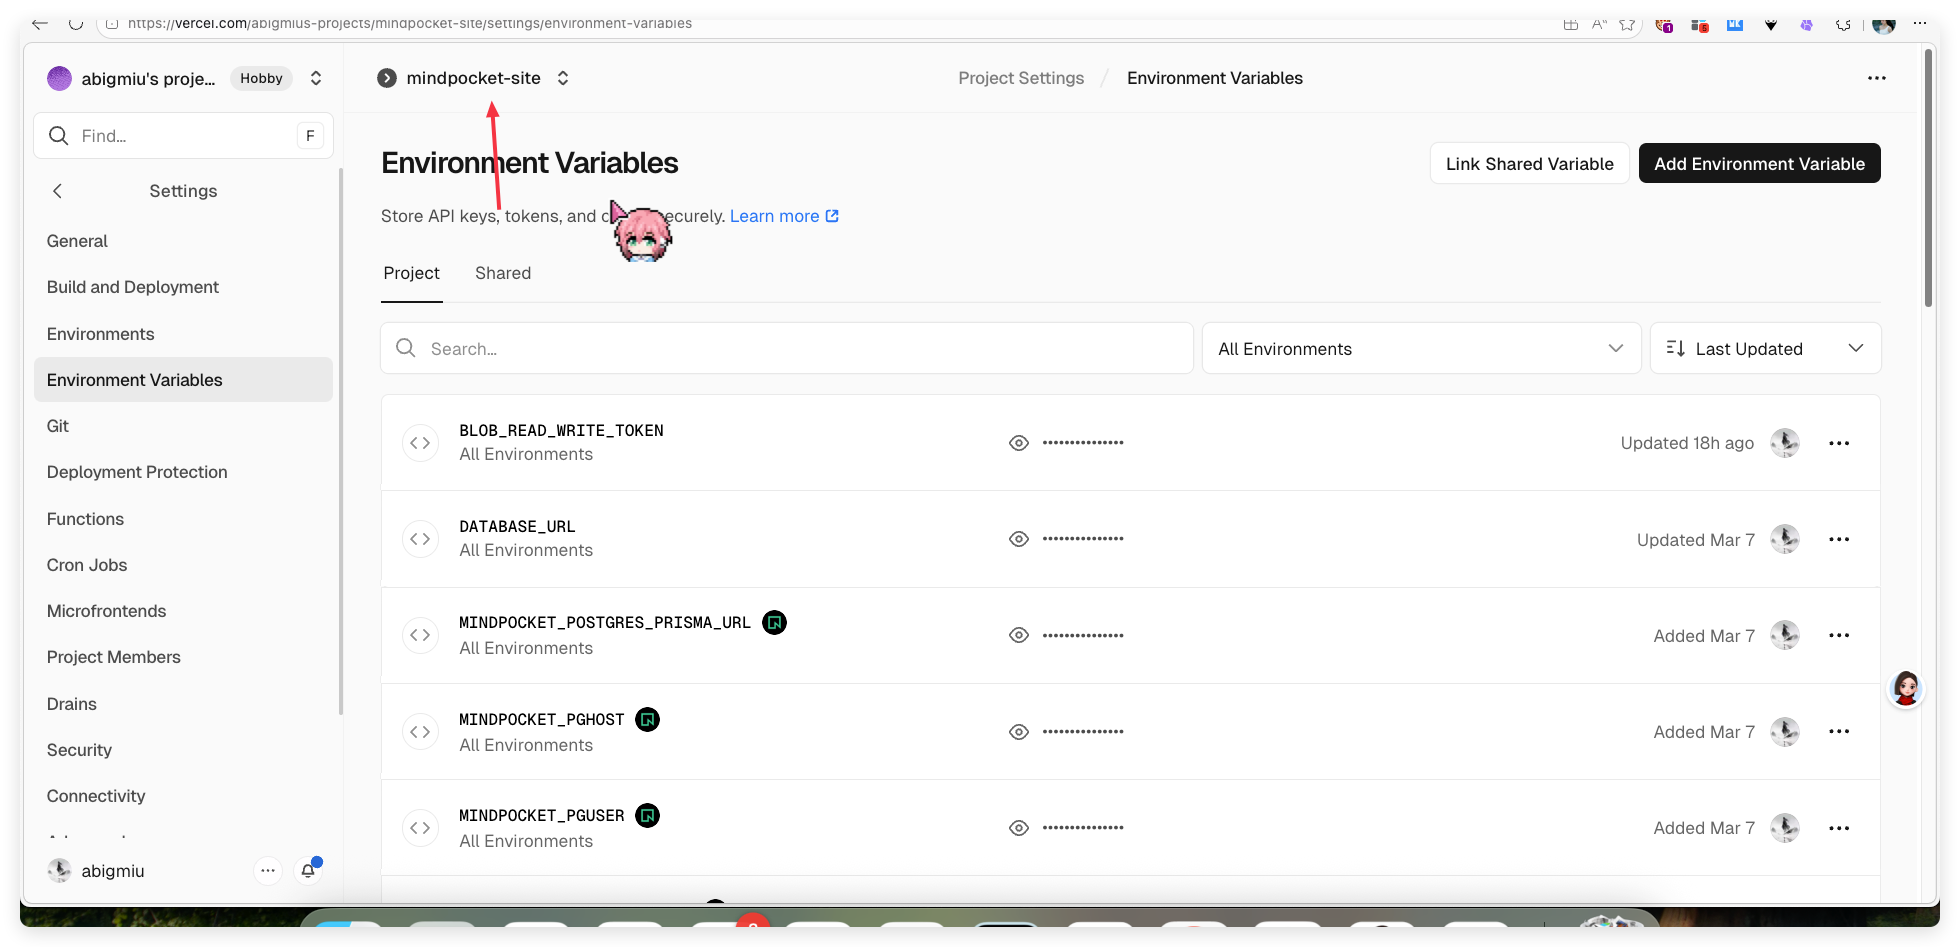Switch to the Shared tab
The width and height of the screenshot is (1960, 947).
(503, 273)
